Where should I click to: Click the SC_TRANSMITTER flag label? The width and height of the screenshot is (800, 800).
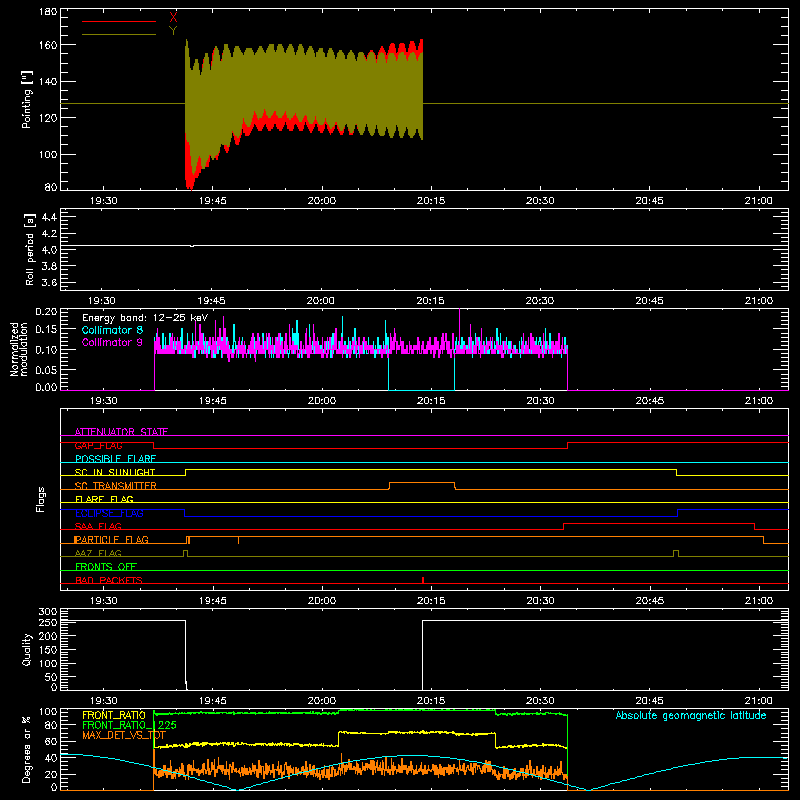pyautogui.click(x=116, y=486)
